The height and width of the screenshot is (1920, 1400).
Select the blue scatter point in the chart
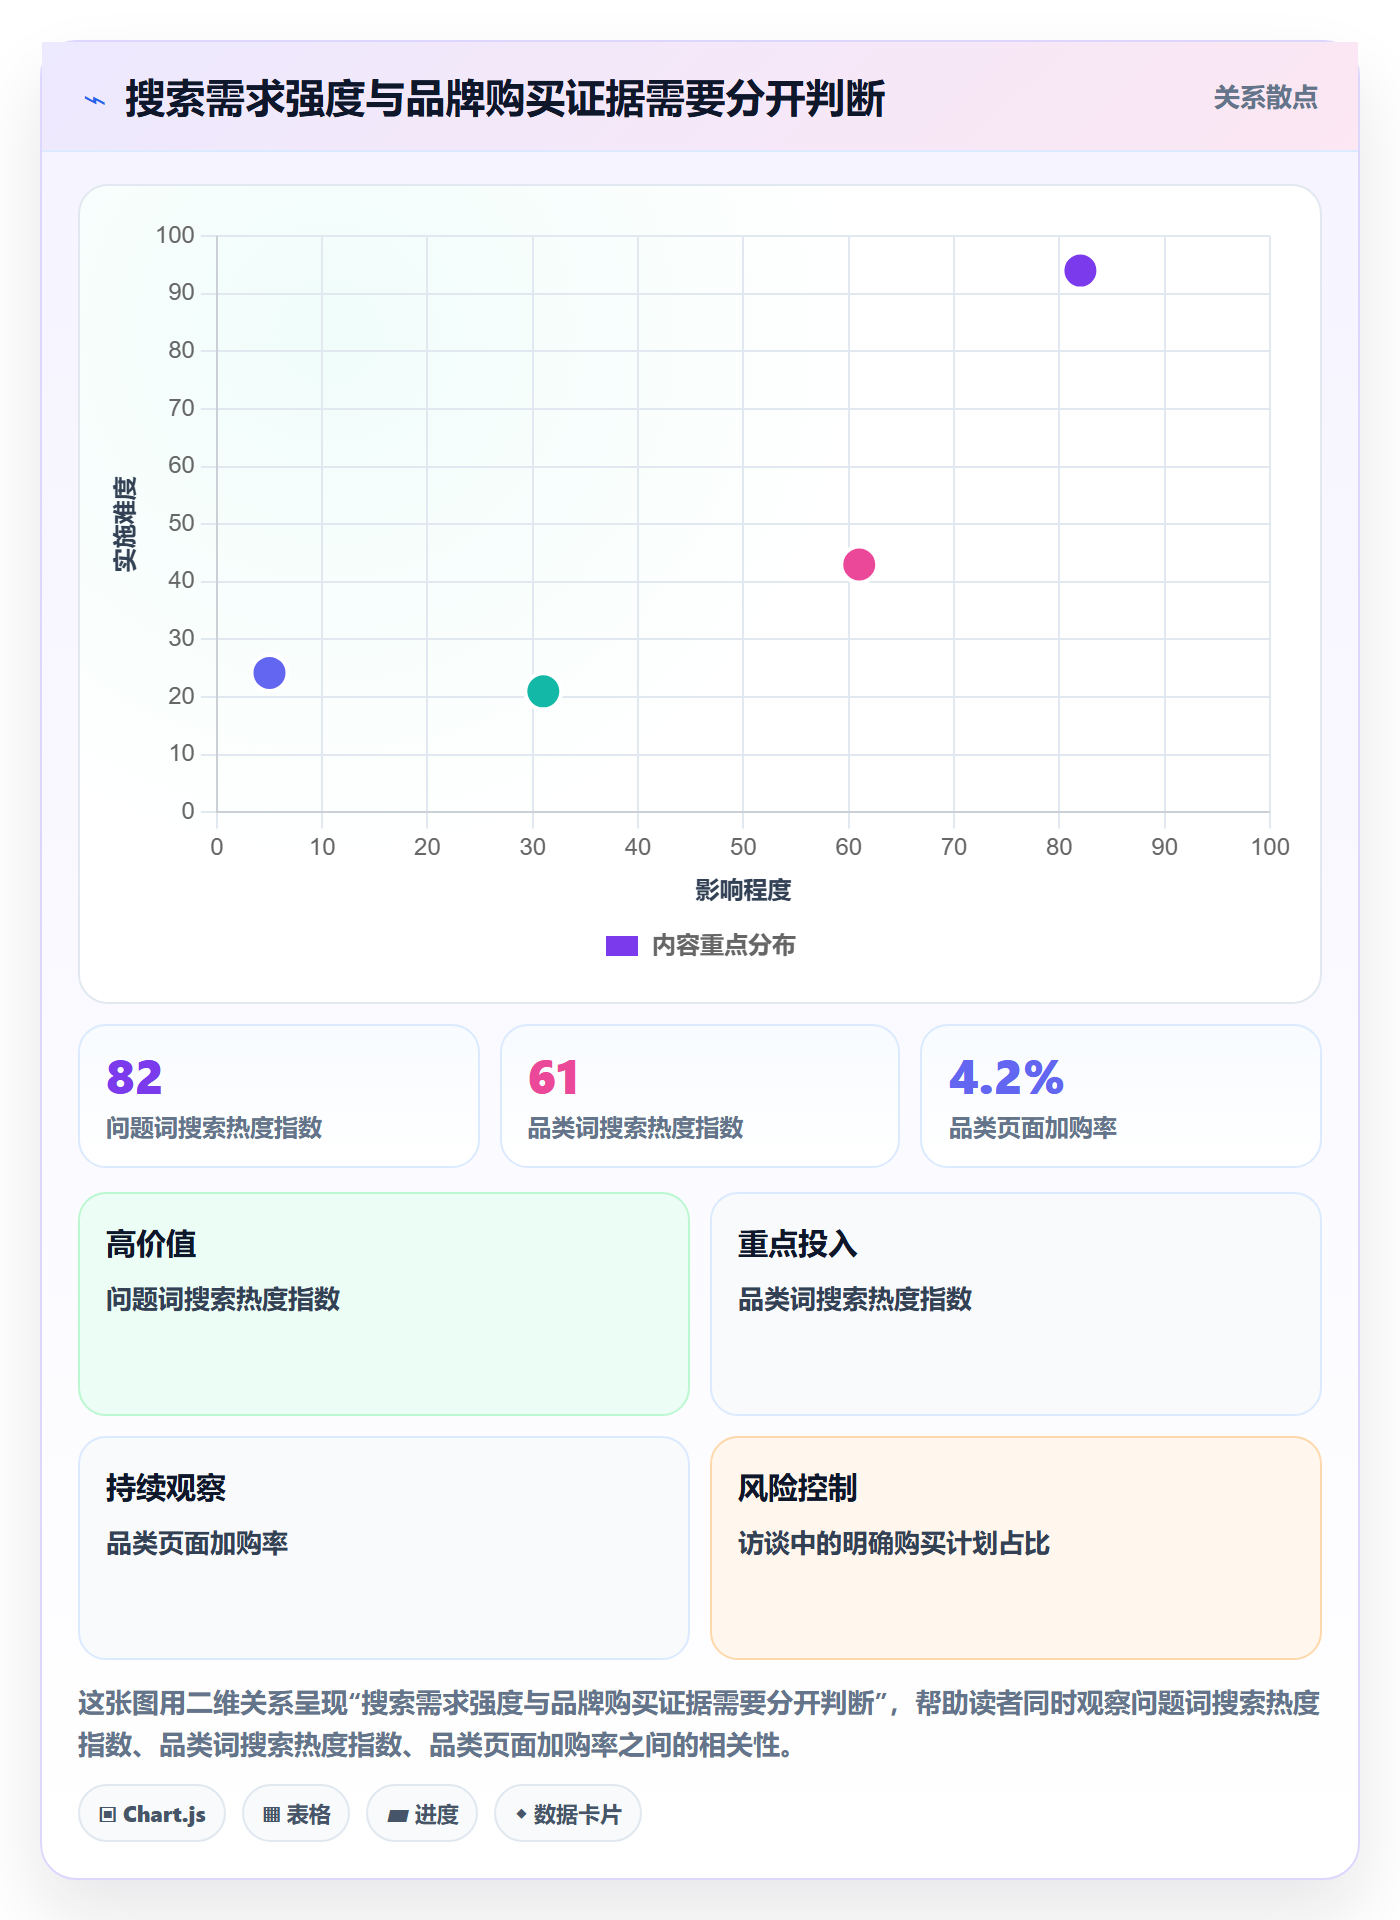click(x=269, y=673)
